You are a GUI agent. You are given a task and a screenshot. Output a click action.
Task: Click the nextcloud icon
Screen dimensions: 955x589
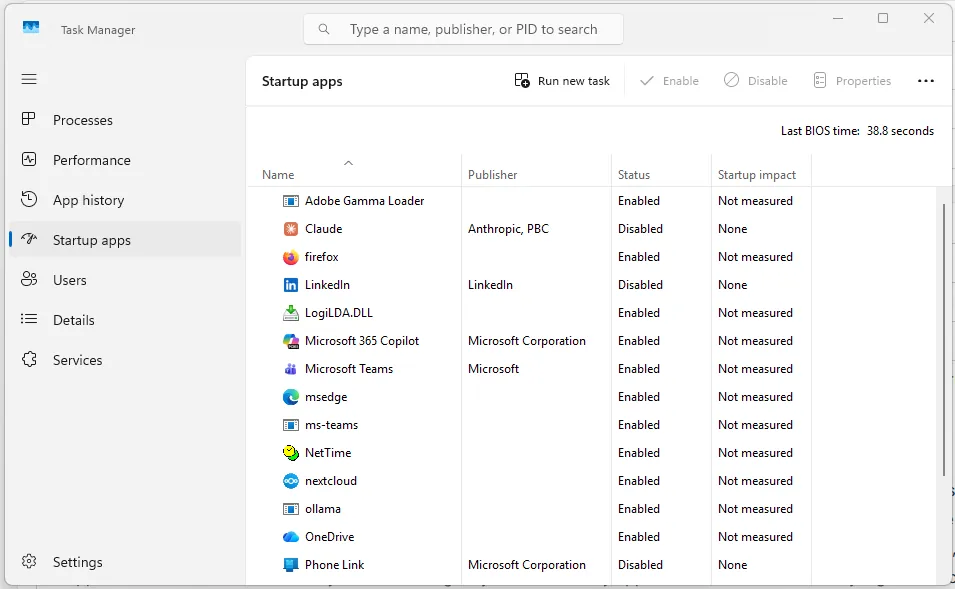click(291, 481)
